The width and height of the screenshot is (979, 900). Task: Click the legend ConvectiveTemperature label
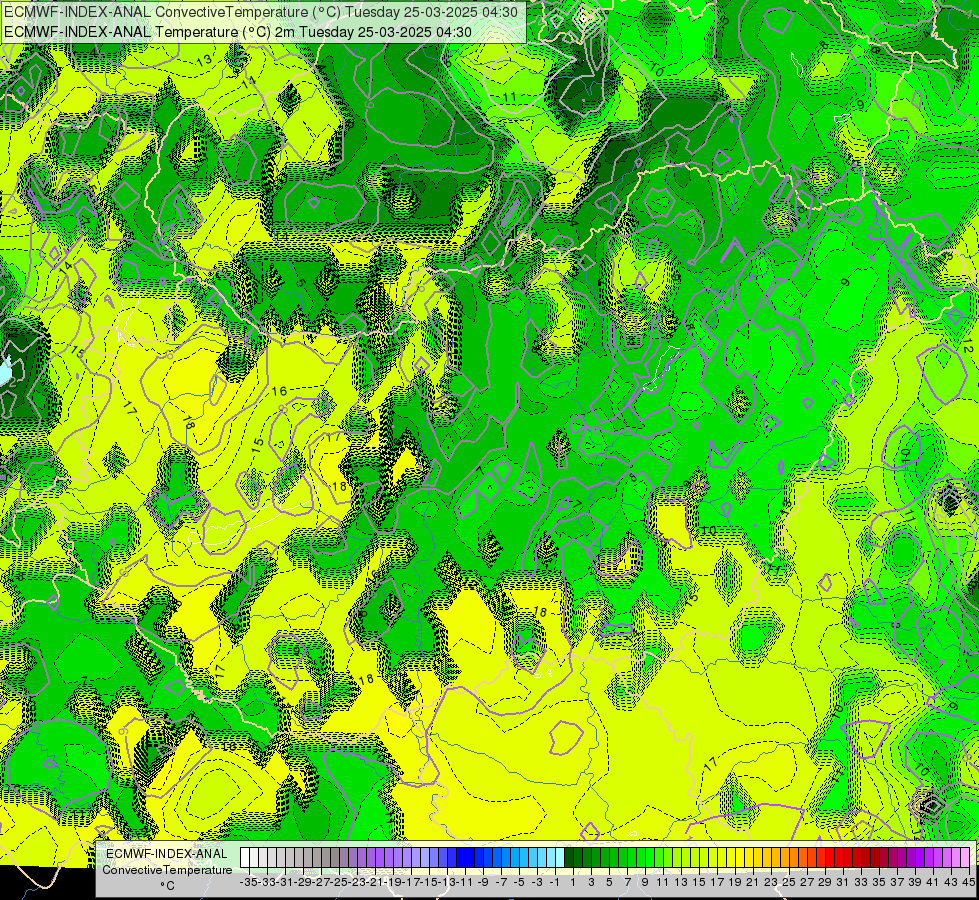[167, 870]
